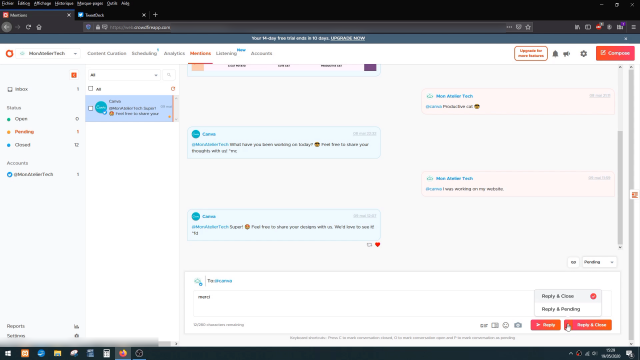Open the All filter dropdown

pyautogui.click(x=124, y=75)
